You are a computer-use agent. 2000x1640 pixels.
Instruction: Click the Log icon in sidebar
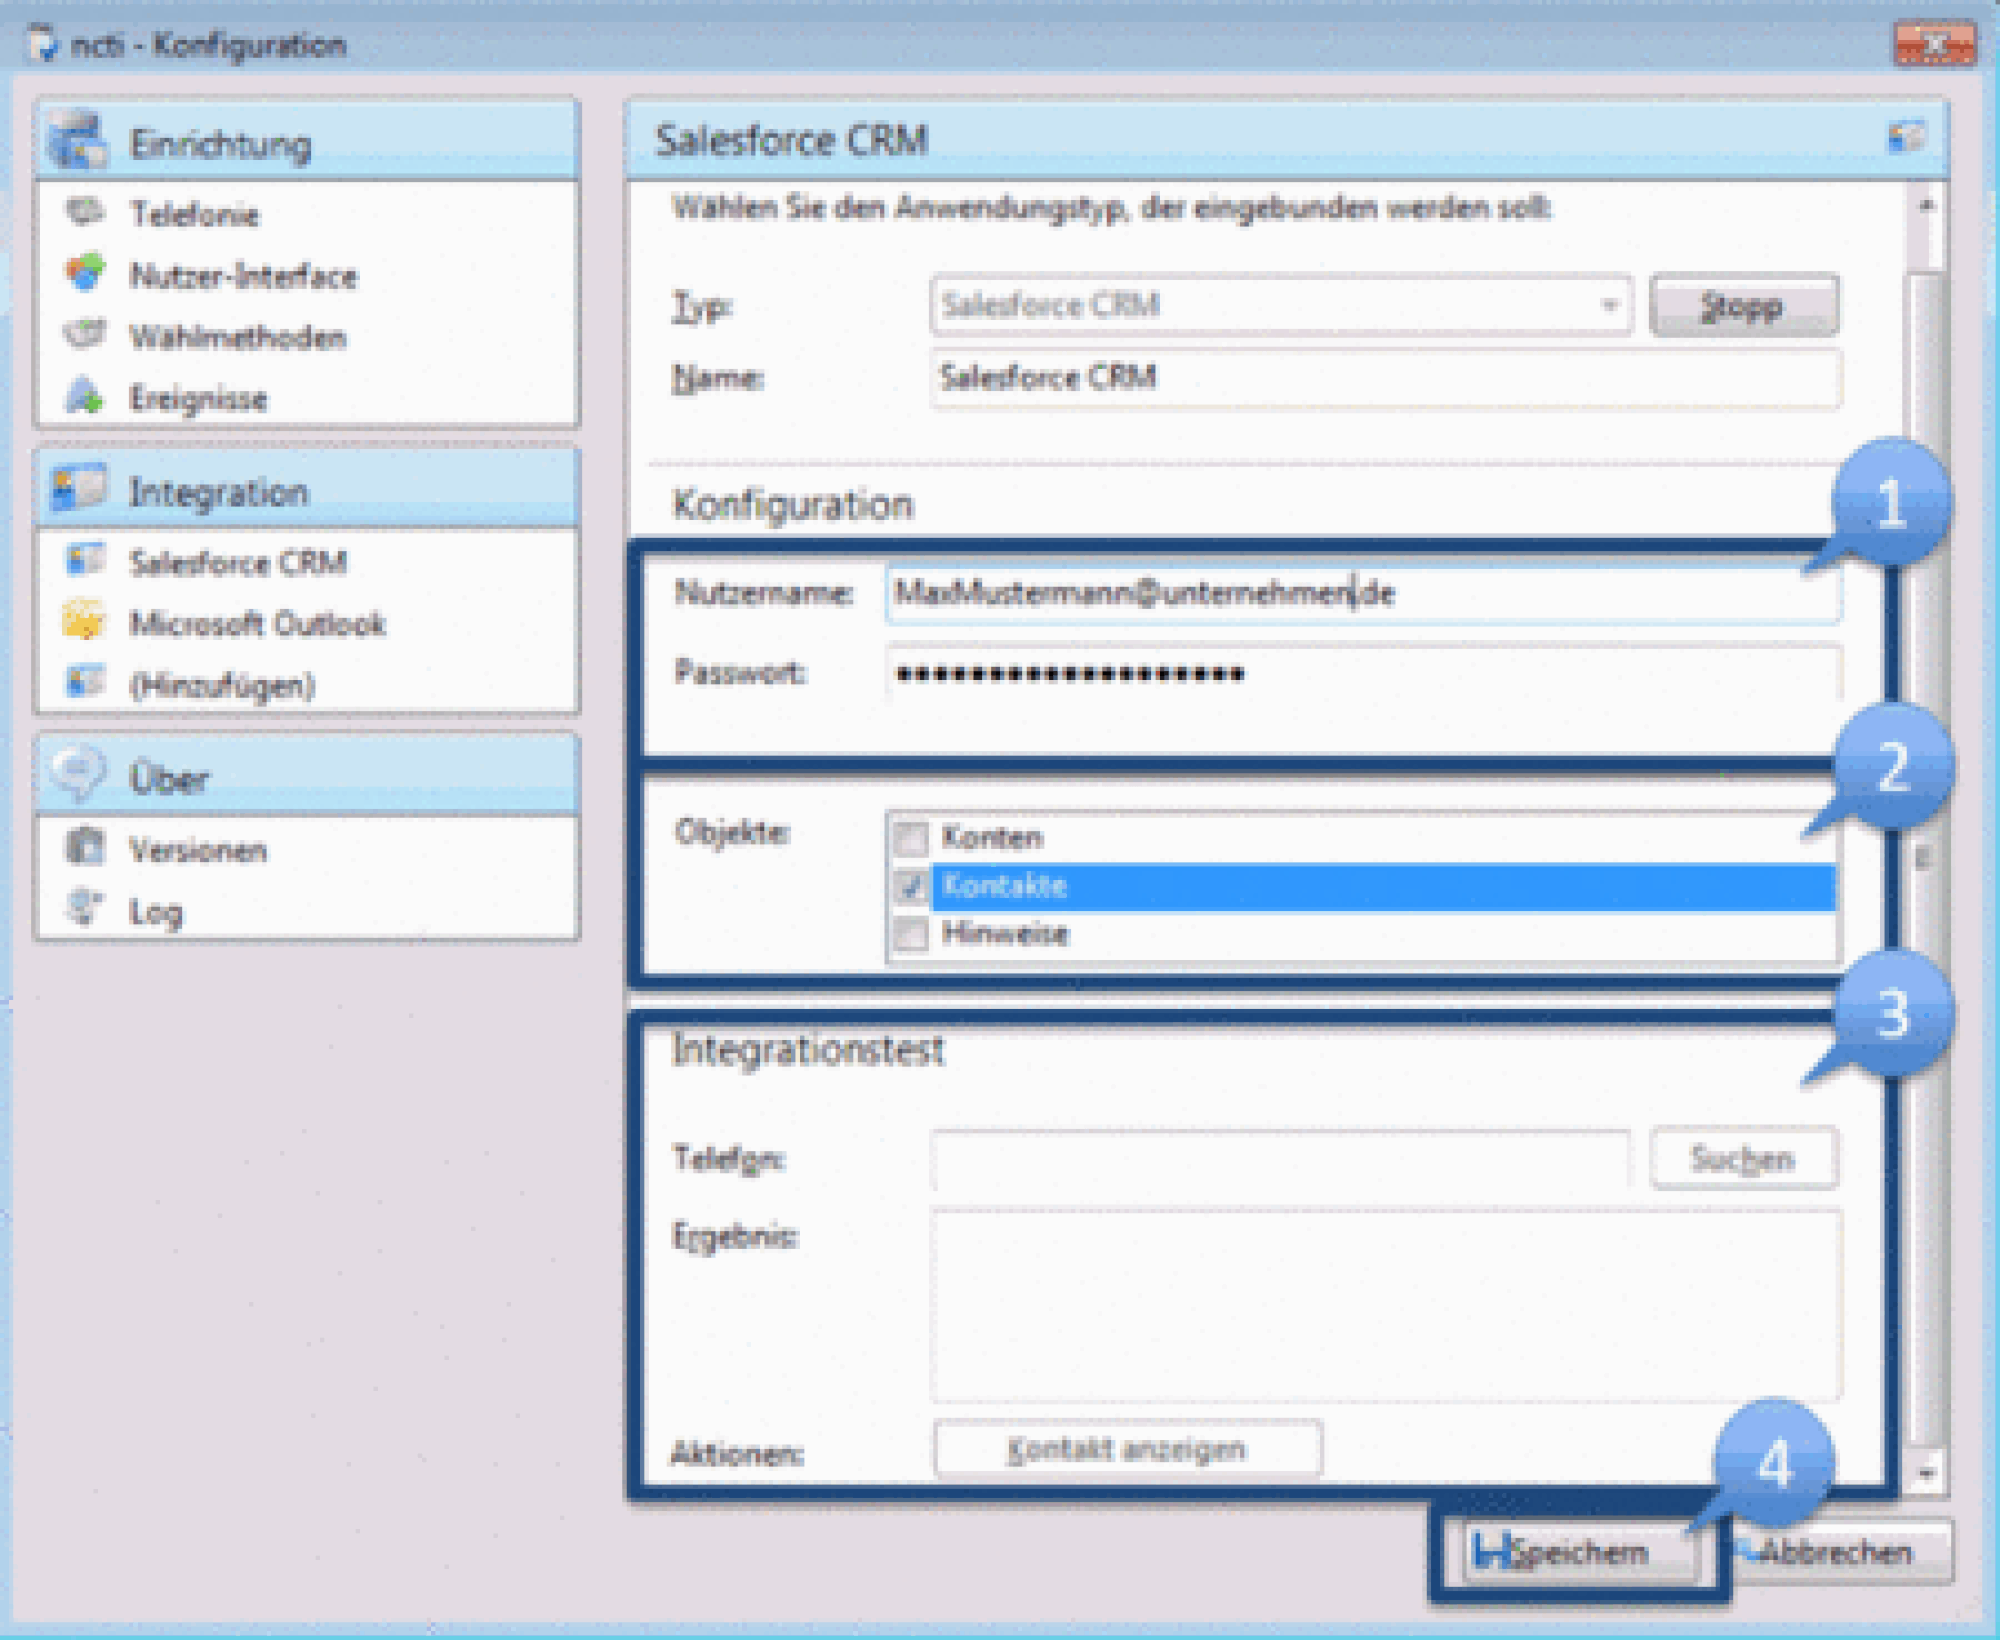[84, 908]
